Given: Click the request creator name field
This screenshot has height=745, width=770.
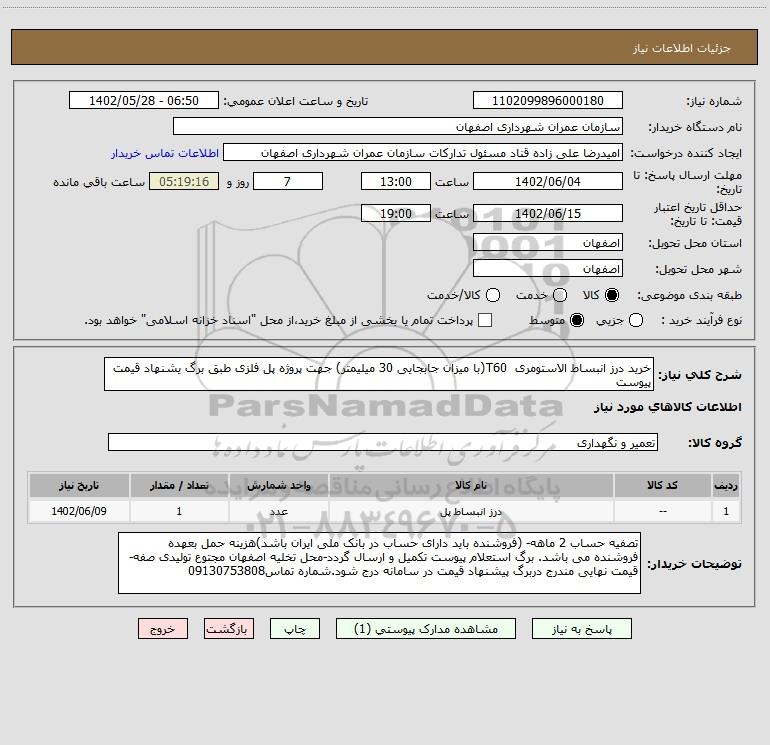Looking at the screenshot, I should pos(423,153).
